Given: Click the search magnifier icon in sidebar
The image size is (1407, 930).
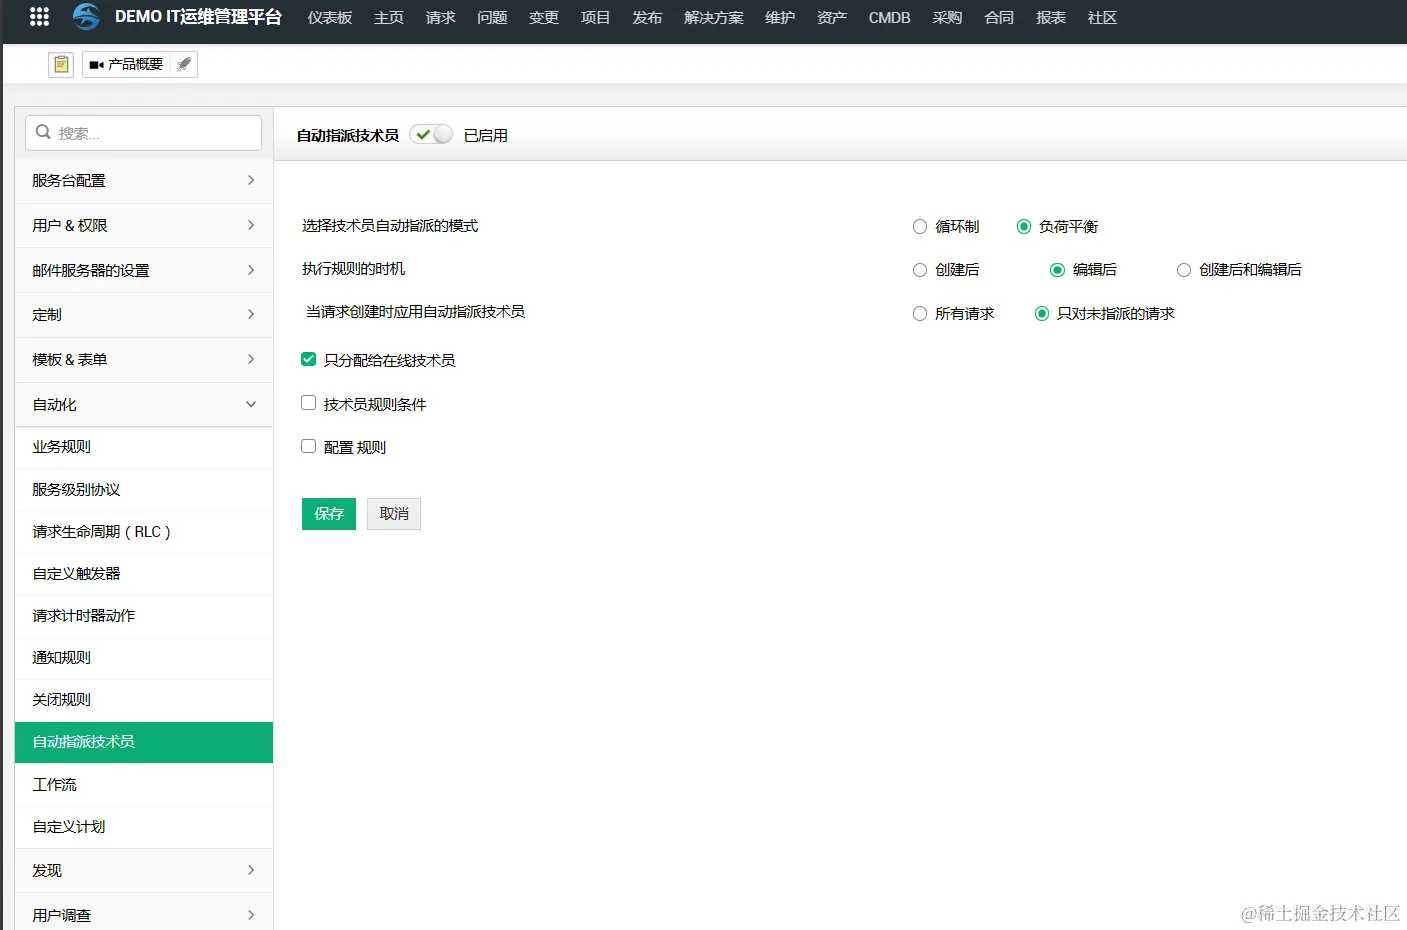Looking at the screenshot, I should 43,131.
